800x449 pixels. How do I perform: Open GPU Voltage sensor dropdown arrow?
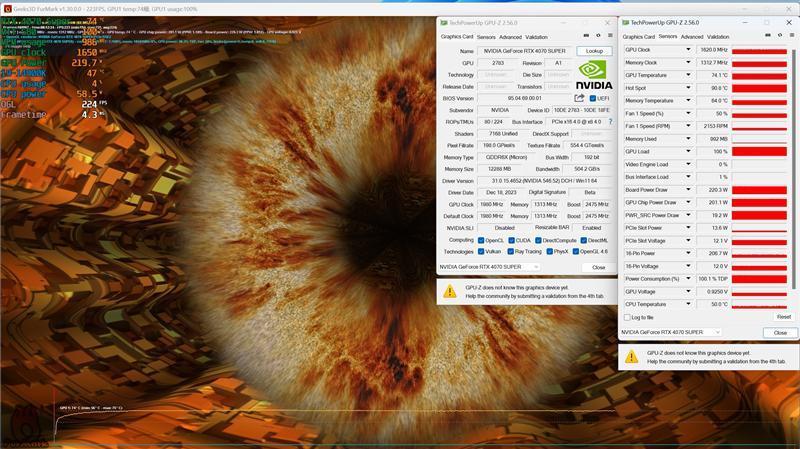coord(688,292)
